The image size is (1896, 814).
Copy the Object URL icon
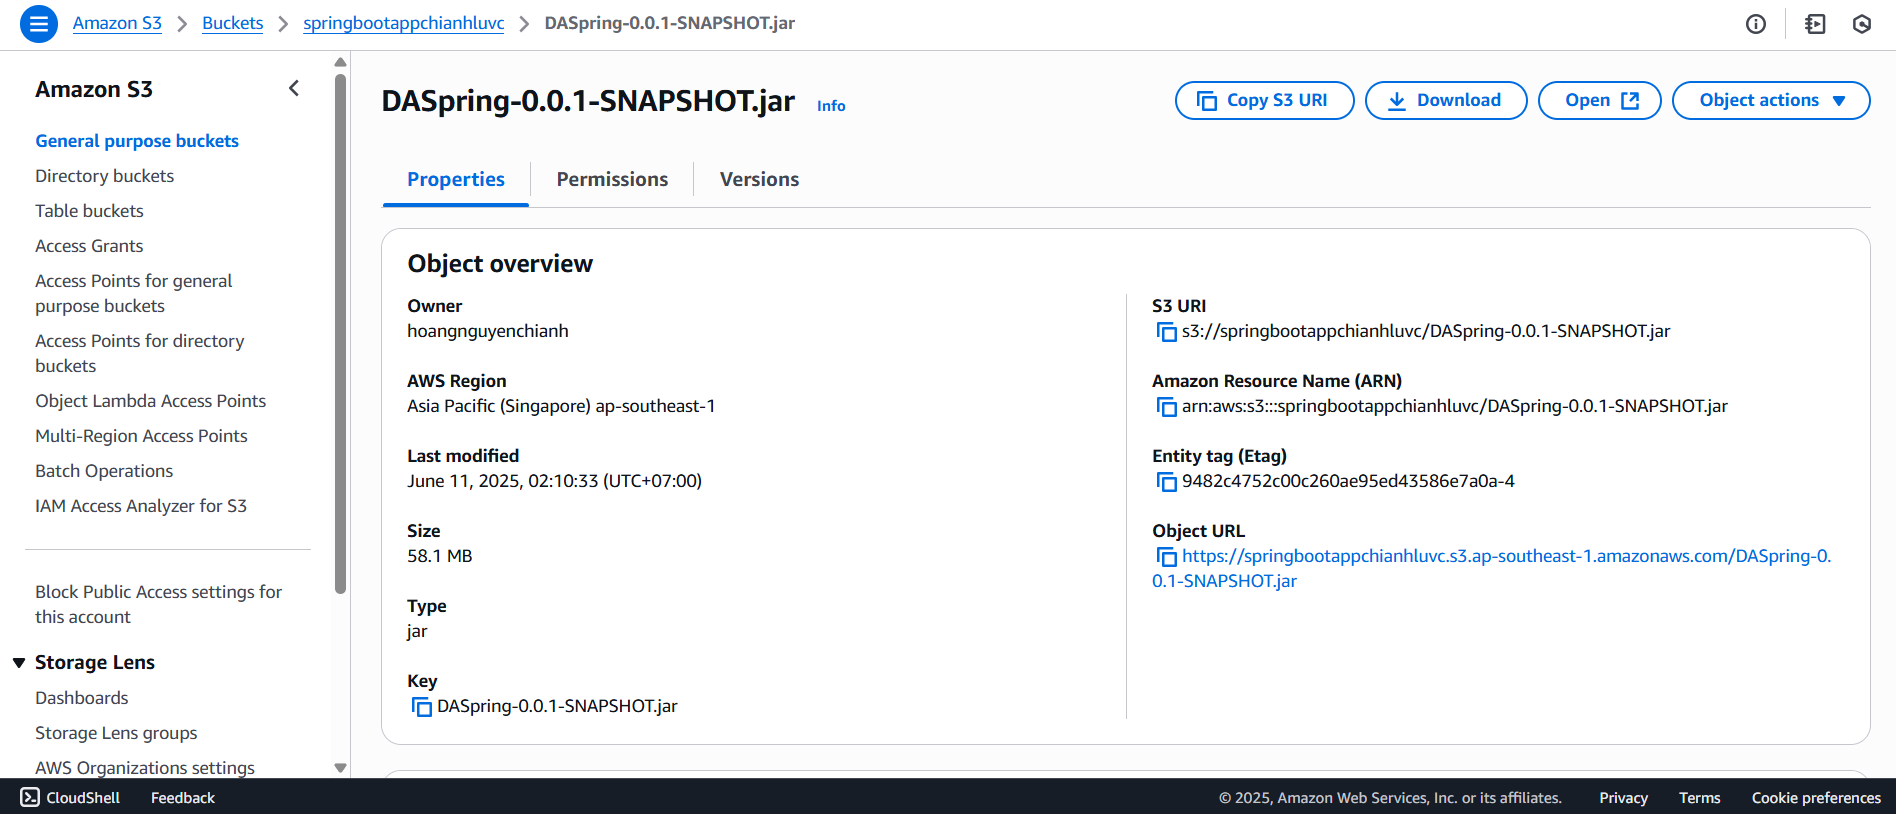coord(1166,557)
